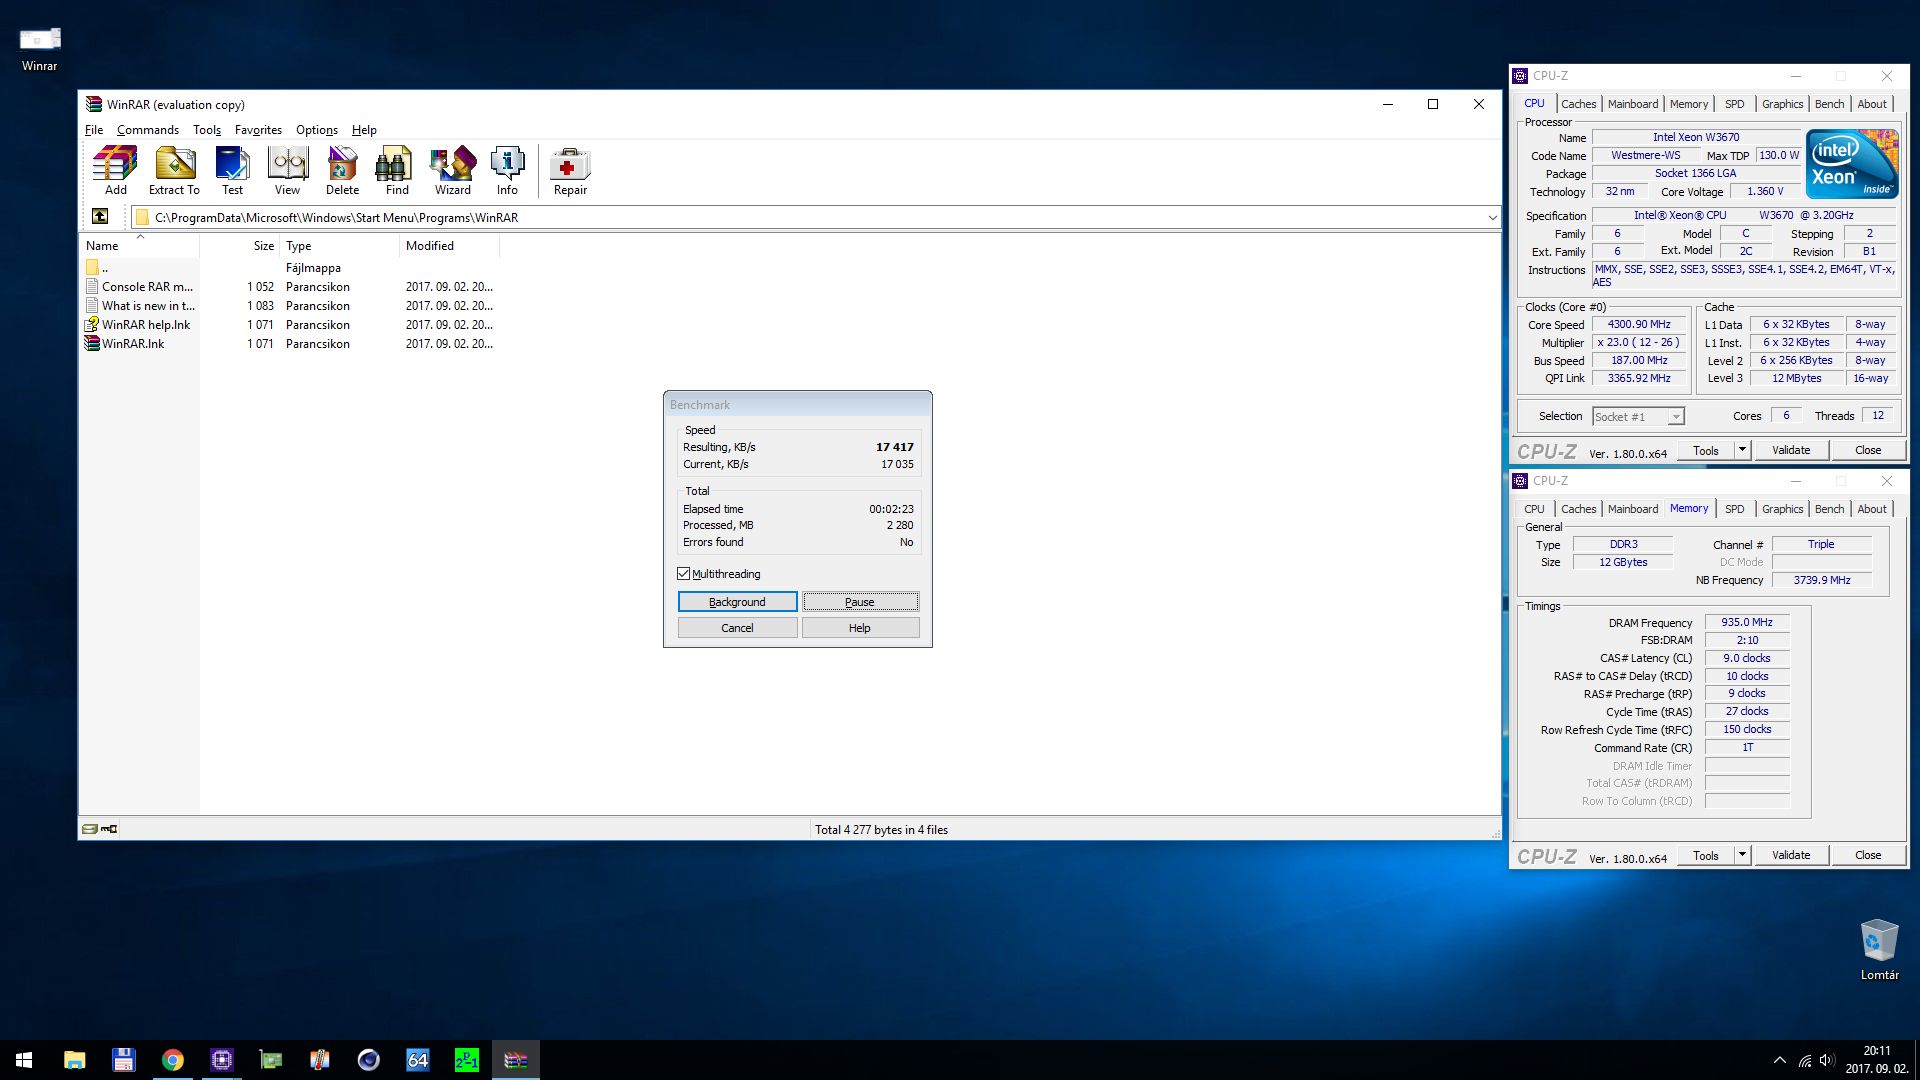Image resolution: width=1920 pixels, height=1080 pixels.
Task: Switch to Mainboard tab in upper CPU-Z
Action: click(1633, 104)
